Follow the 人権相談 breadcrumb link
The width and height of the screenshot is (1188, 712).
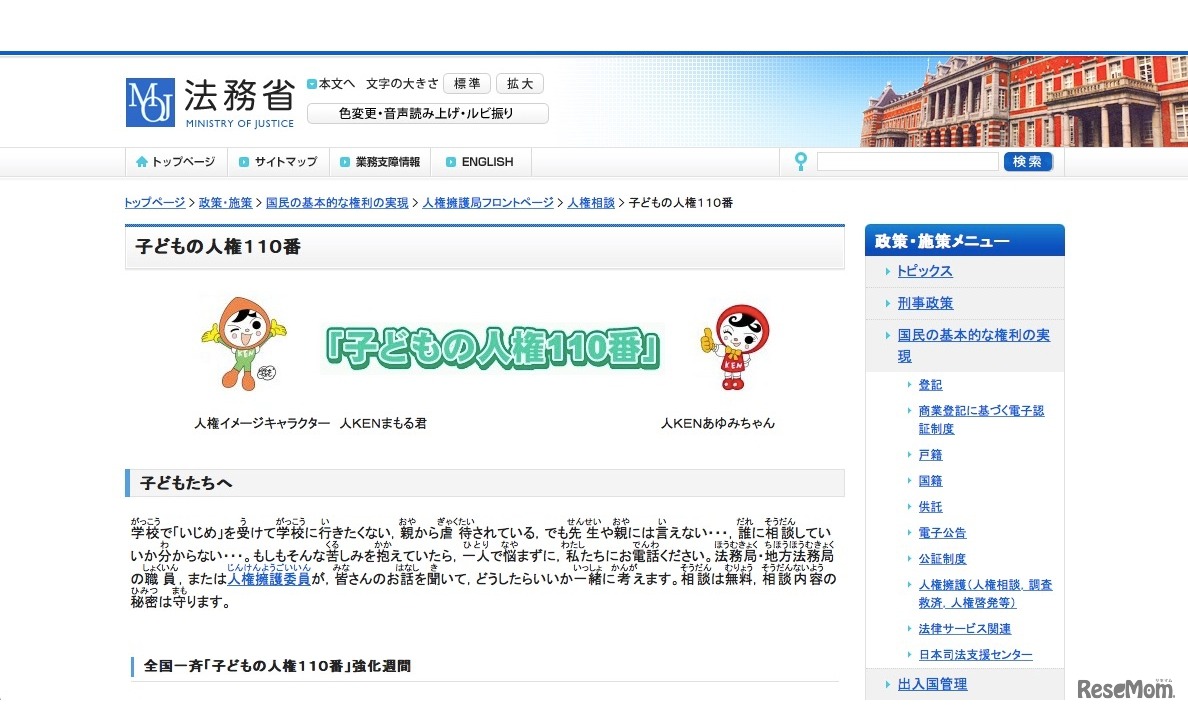(590, 201)
